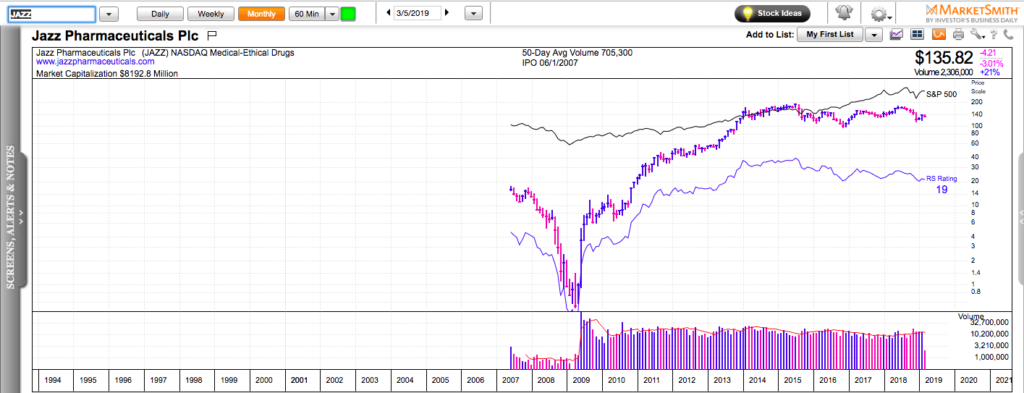
Task: Flag Jazz Pharmaceuticals with the flag icon
Action: [211, 35]
